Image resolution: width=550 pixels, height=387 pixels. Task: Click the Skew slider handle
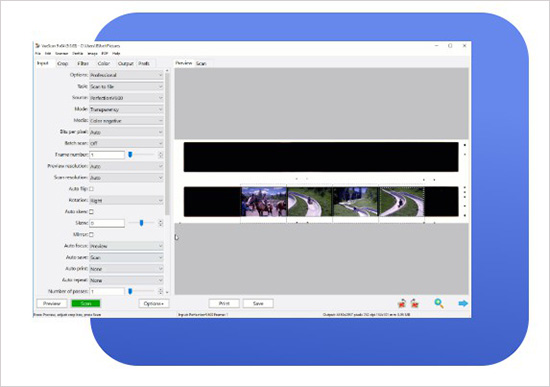click(x=141, y=223)
